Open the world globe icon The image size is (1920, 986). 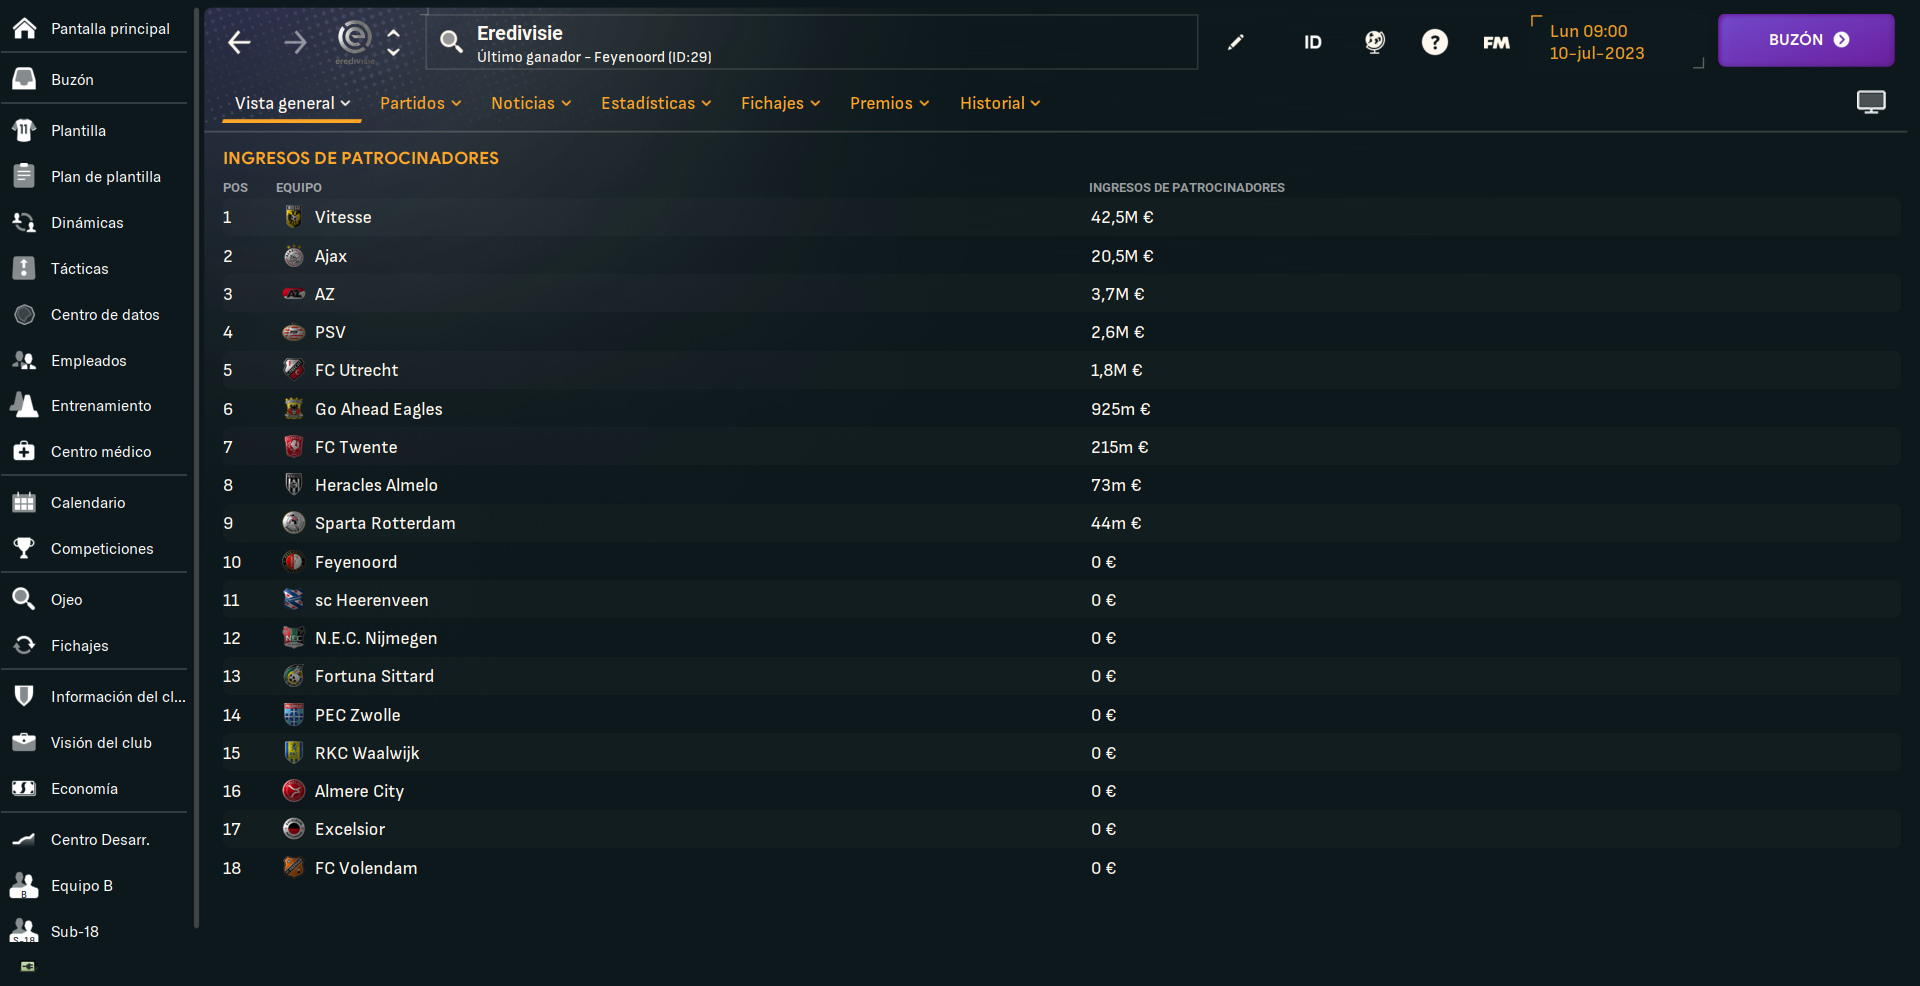(x=1375, y=42)
